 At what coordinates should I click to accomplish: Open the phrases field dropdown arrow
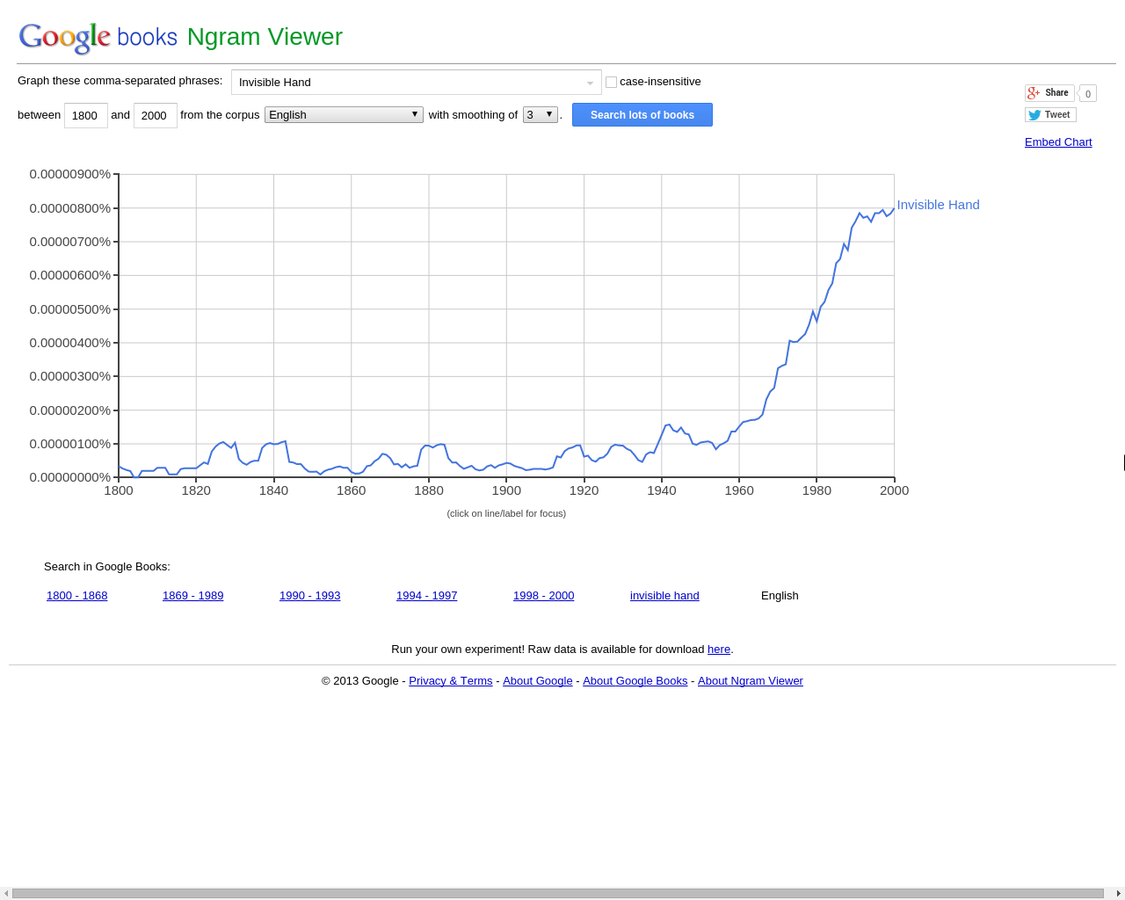coord(590,83)
